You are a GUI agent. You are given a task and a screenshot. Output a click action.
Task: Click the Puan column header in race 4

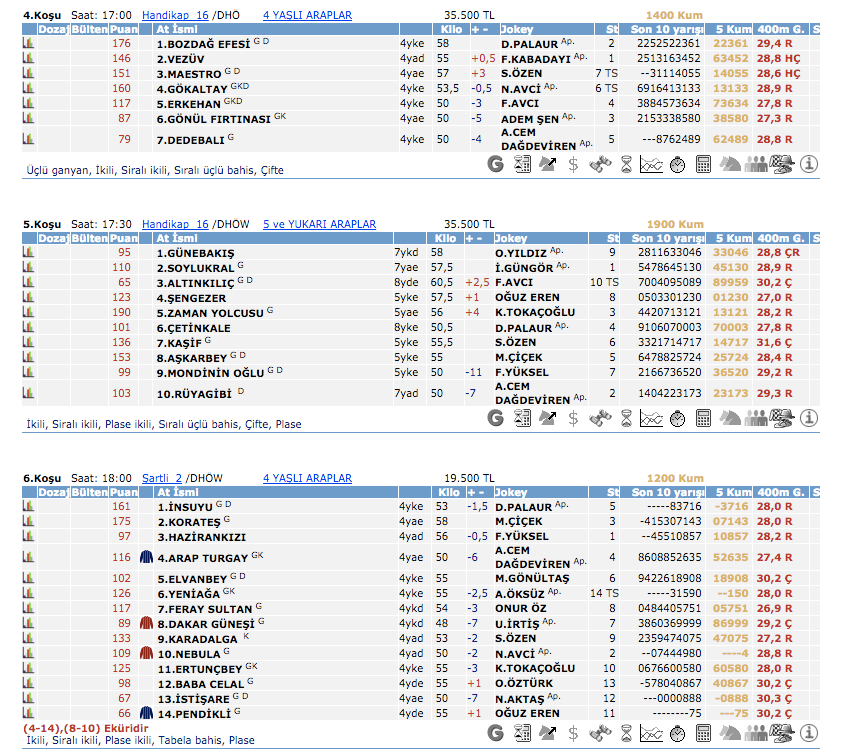[124, 30]
